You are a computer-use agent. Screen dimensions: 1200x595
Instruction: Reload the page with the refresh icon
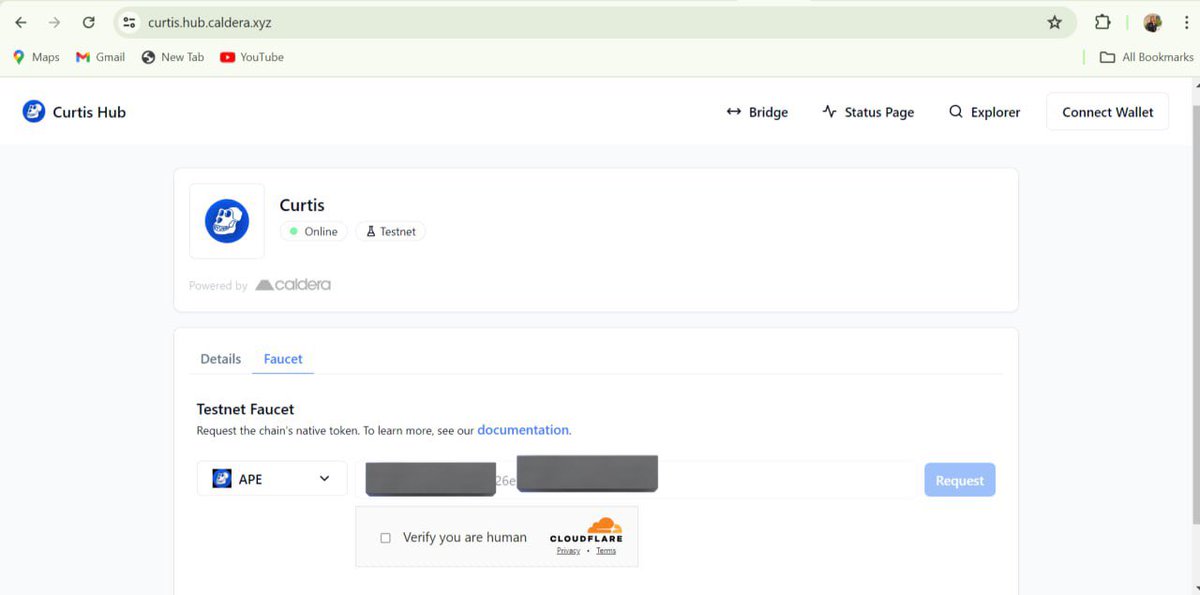[89, 22]
